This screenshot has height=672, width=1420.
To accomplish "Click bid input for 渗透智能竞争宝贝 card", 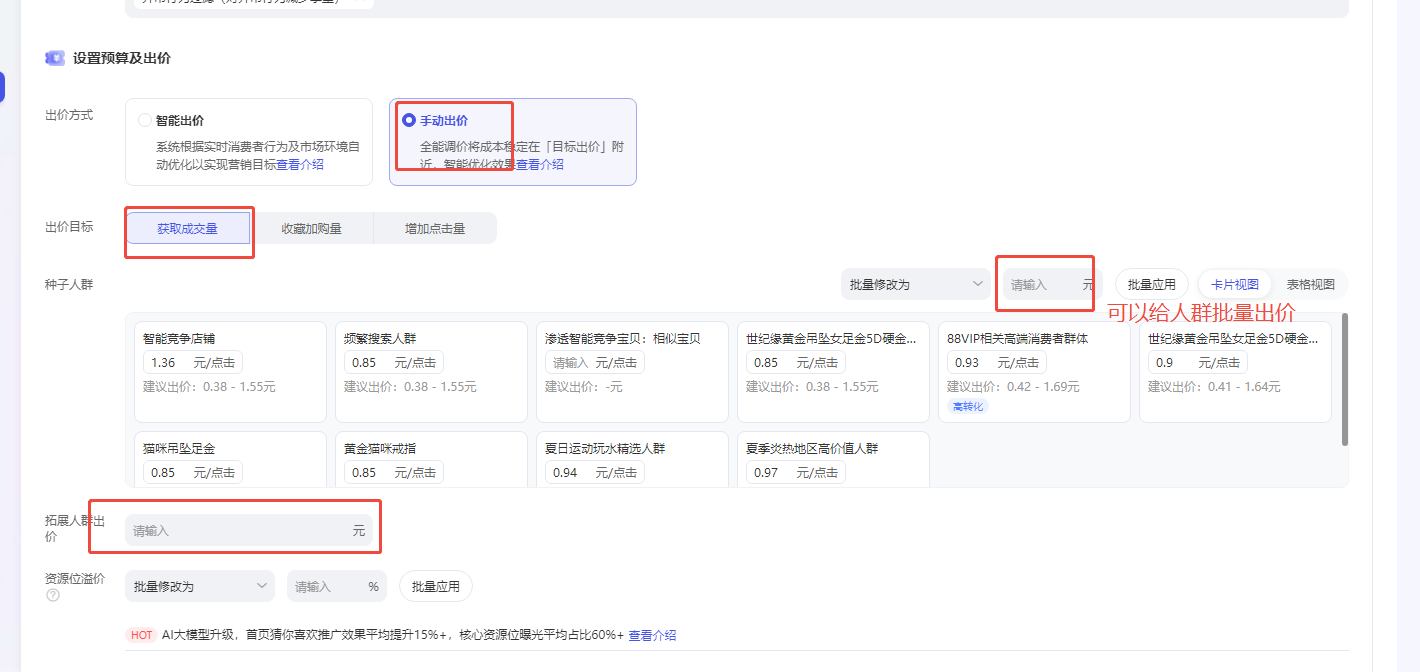I will pyautogui.click(x=570, y=363).
